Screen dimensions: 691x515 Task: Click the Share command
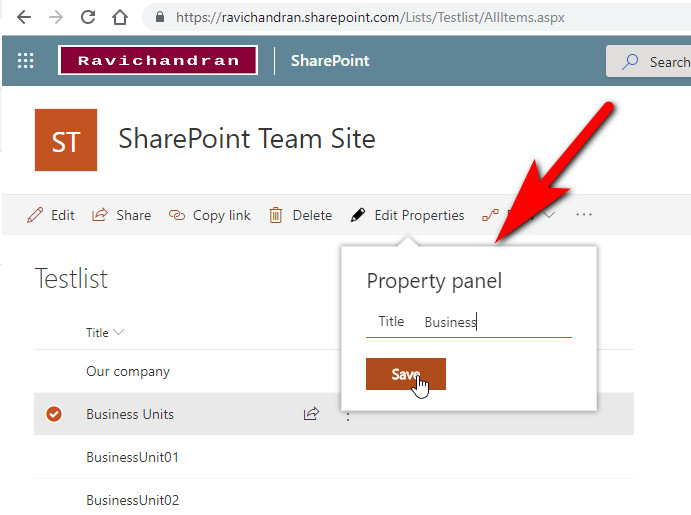[x=121, y=215]
